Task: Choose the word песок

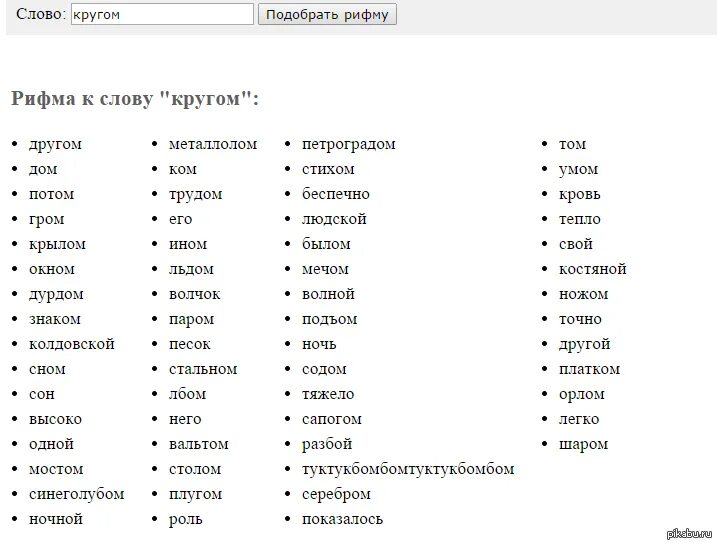Action: click(190, 344)
